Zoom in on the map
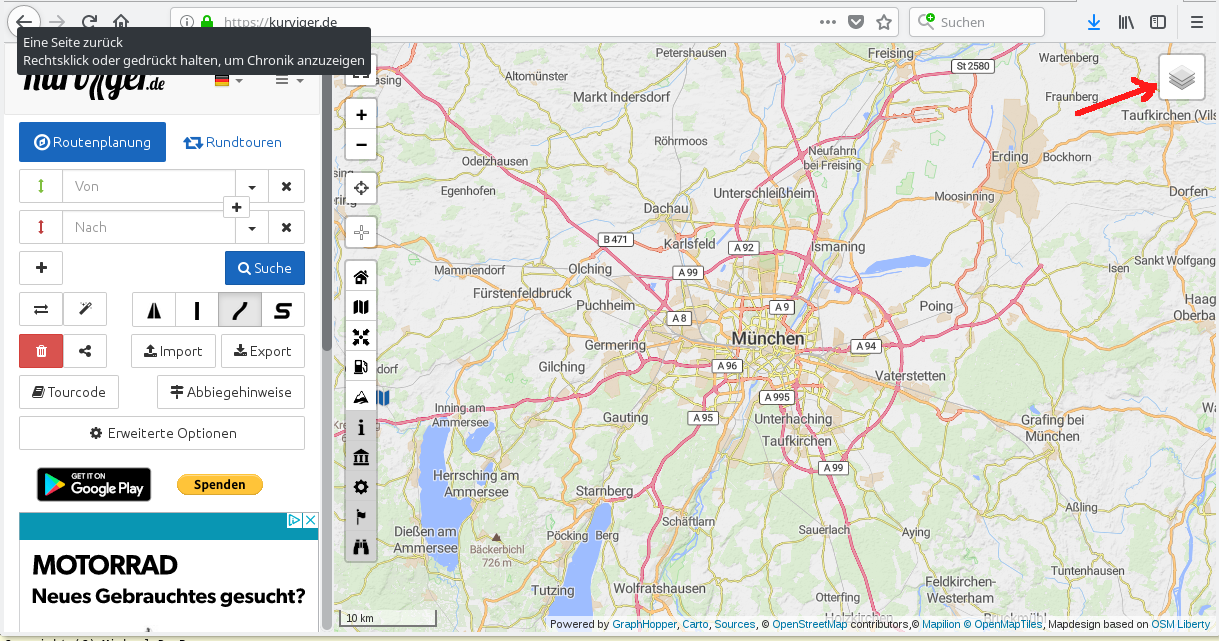 (361, 115)
